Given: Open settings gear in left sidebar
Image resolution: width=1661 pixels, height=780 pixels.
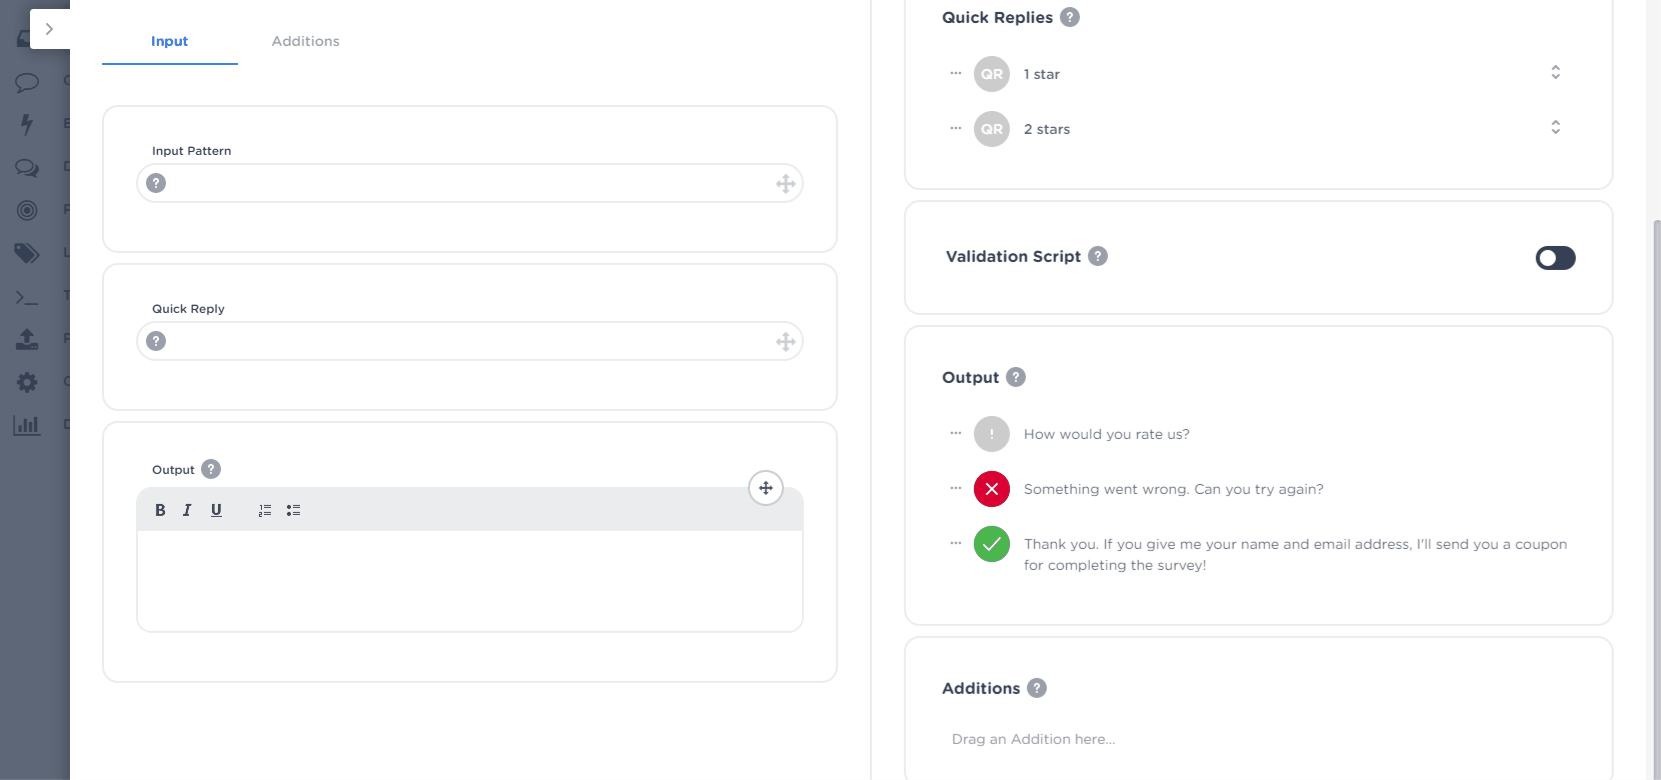Looking at the screenshot, I should [x=27, y=382].
